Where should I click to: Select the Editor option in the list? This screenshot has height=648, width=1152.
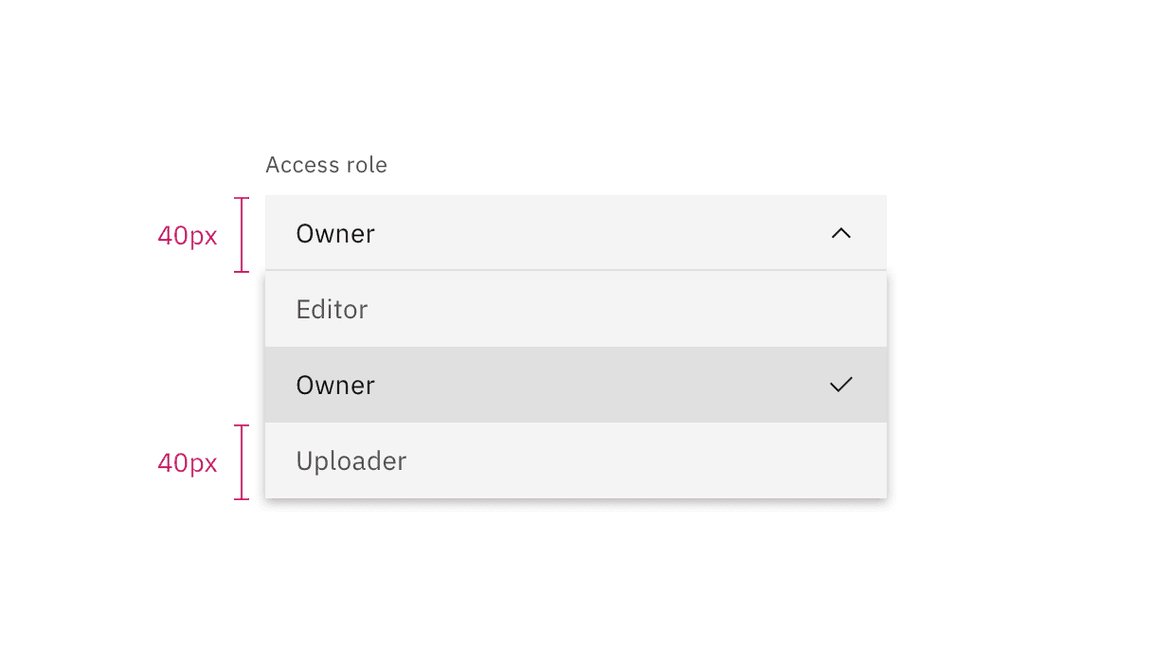click(x=575, y=309)
